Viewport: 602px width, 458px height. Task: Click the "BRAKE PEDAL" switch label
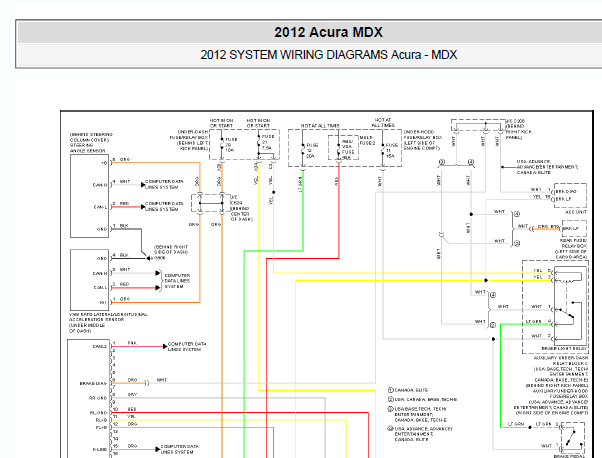pos(569,456)
